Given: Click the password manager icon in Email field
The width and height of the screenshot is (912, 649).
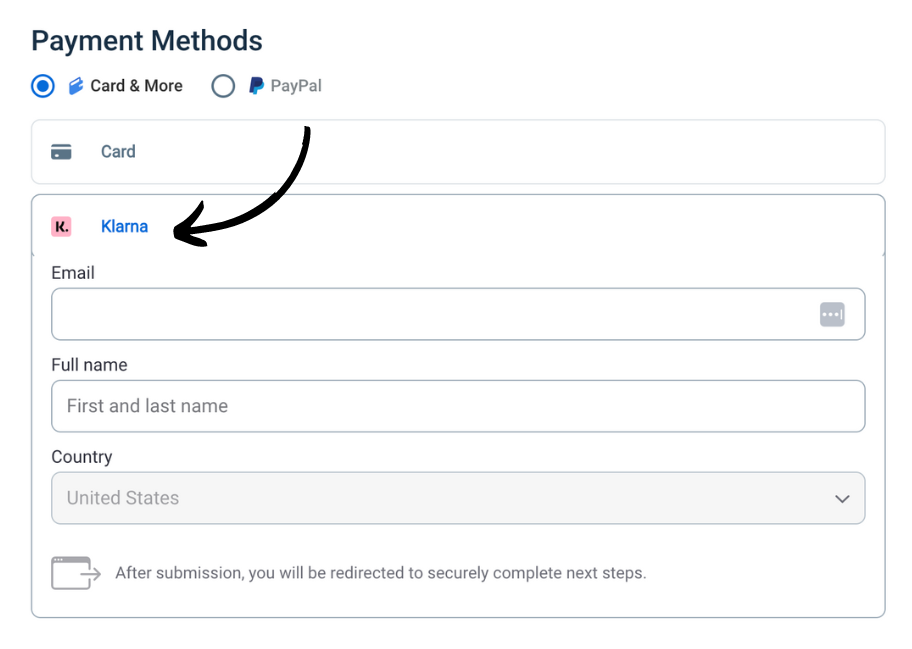Looking at the screenshot, I should coord(832,314).
